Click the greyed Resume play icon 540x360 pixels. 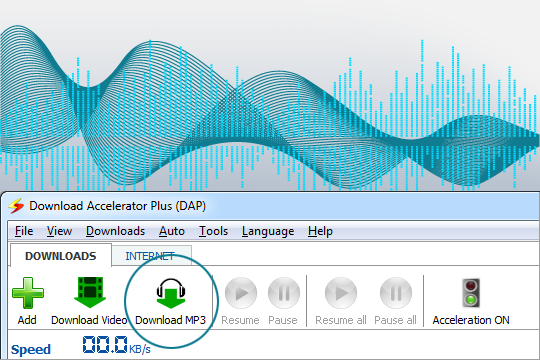[241, 293]
